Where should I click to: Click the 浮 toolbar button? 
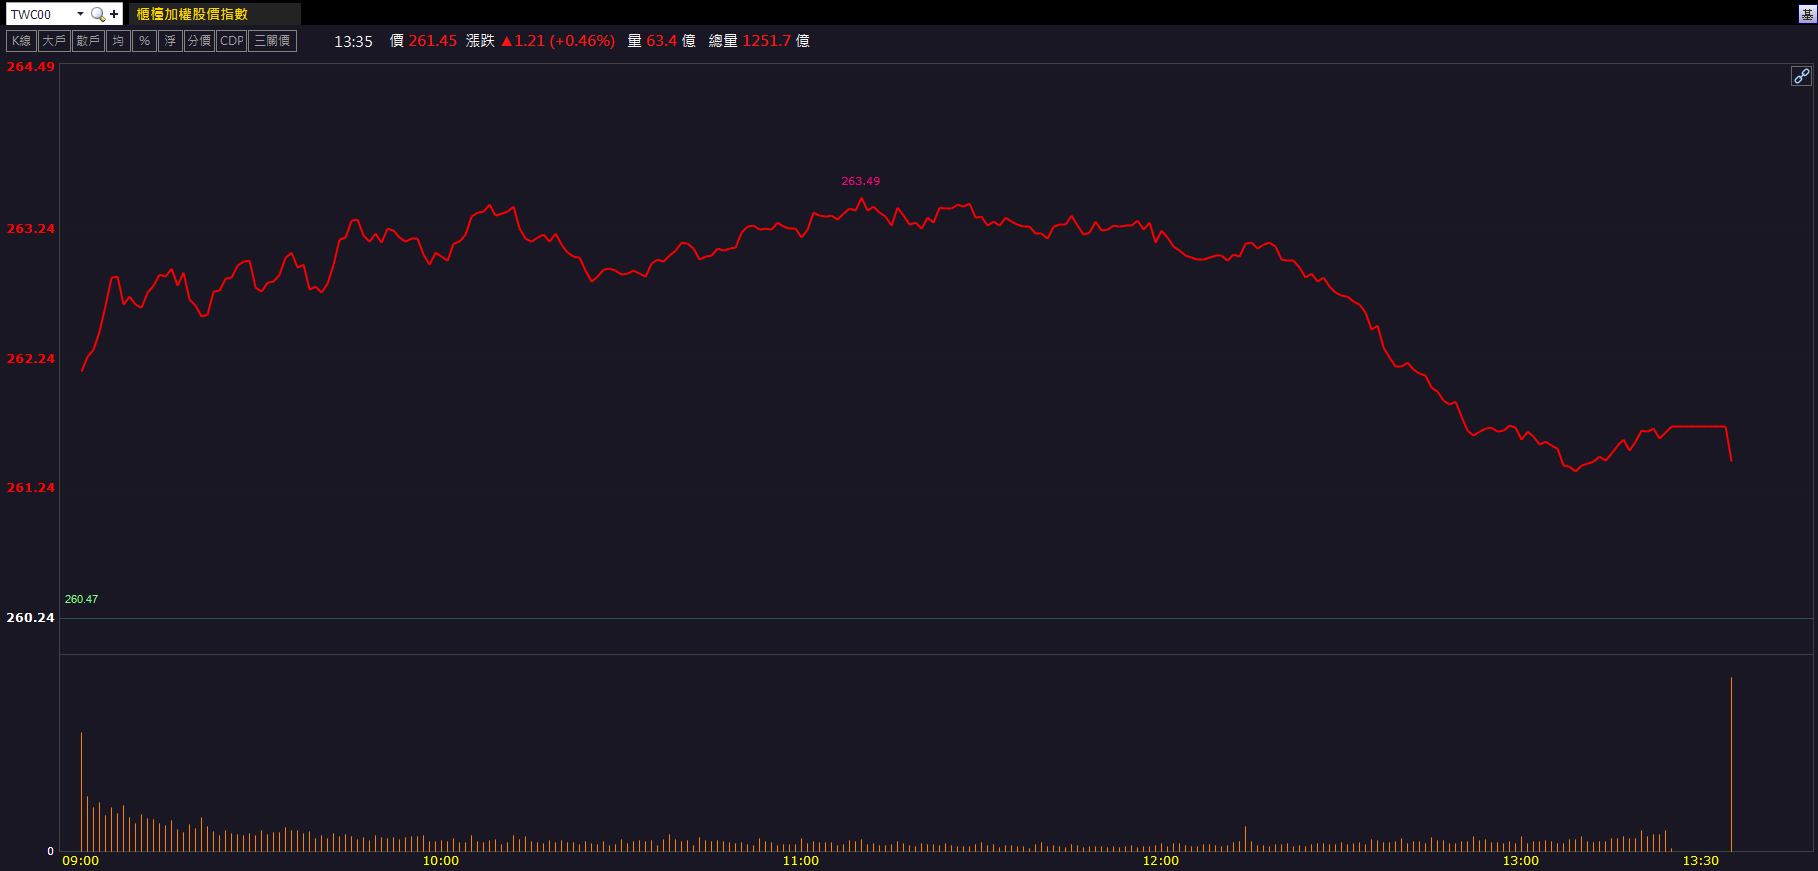click(x=170, y=41)
